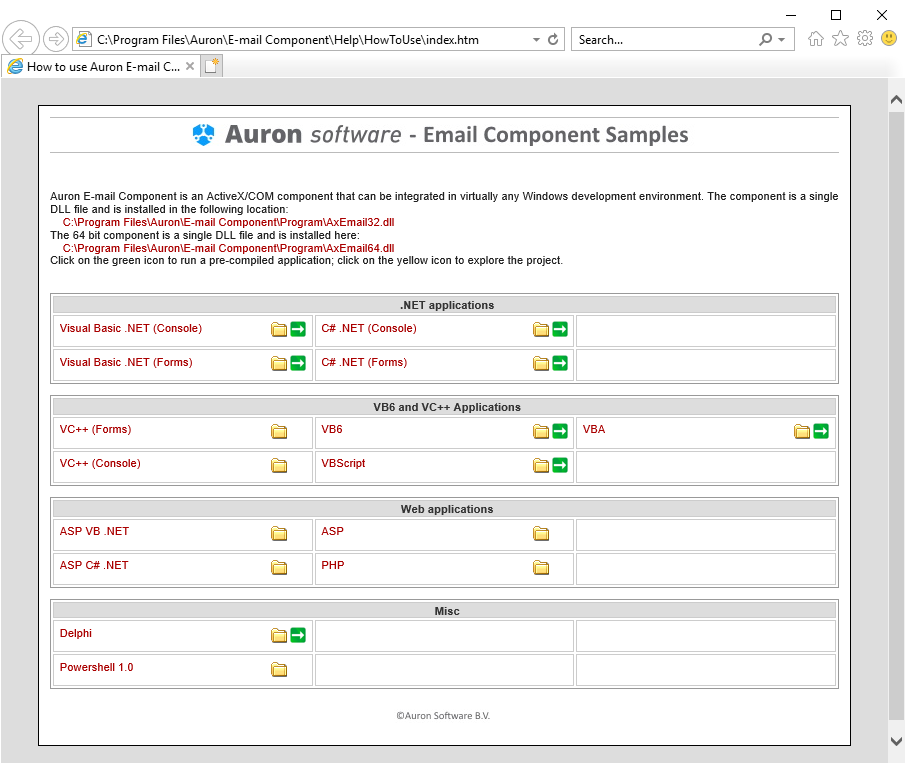This screenshot has height=764, width=906.
Task: Refresh the current page
Action: (x=553, y=40)
